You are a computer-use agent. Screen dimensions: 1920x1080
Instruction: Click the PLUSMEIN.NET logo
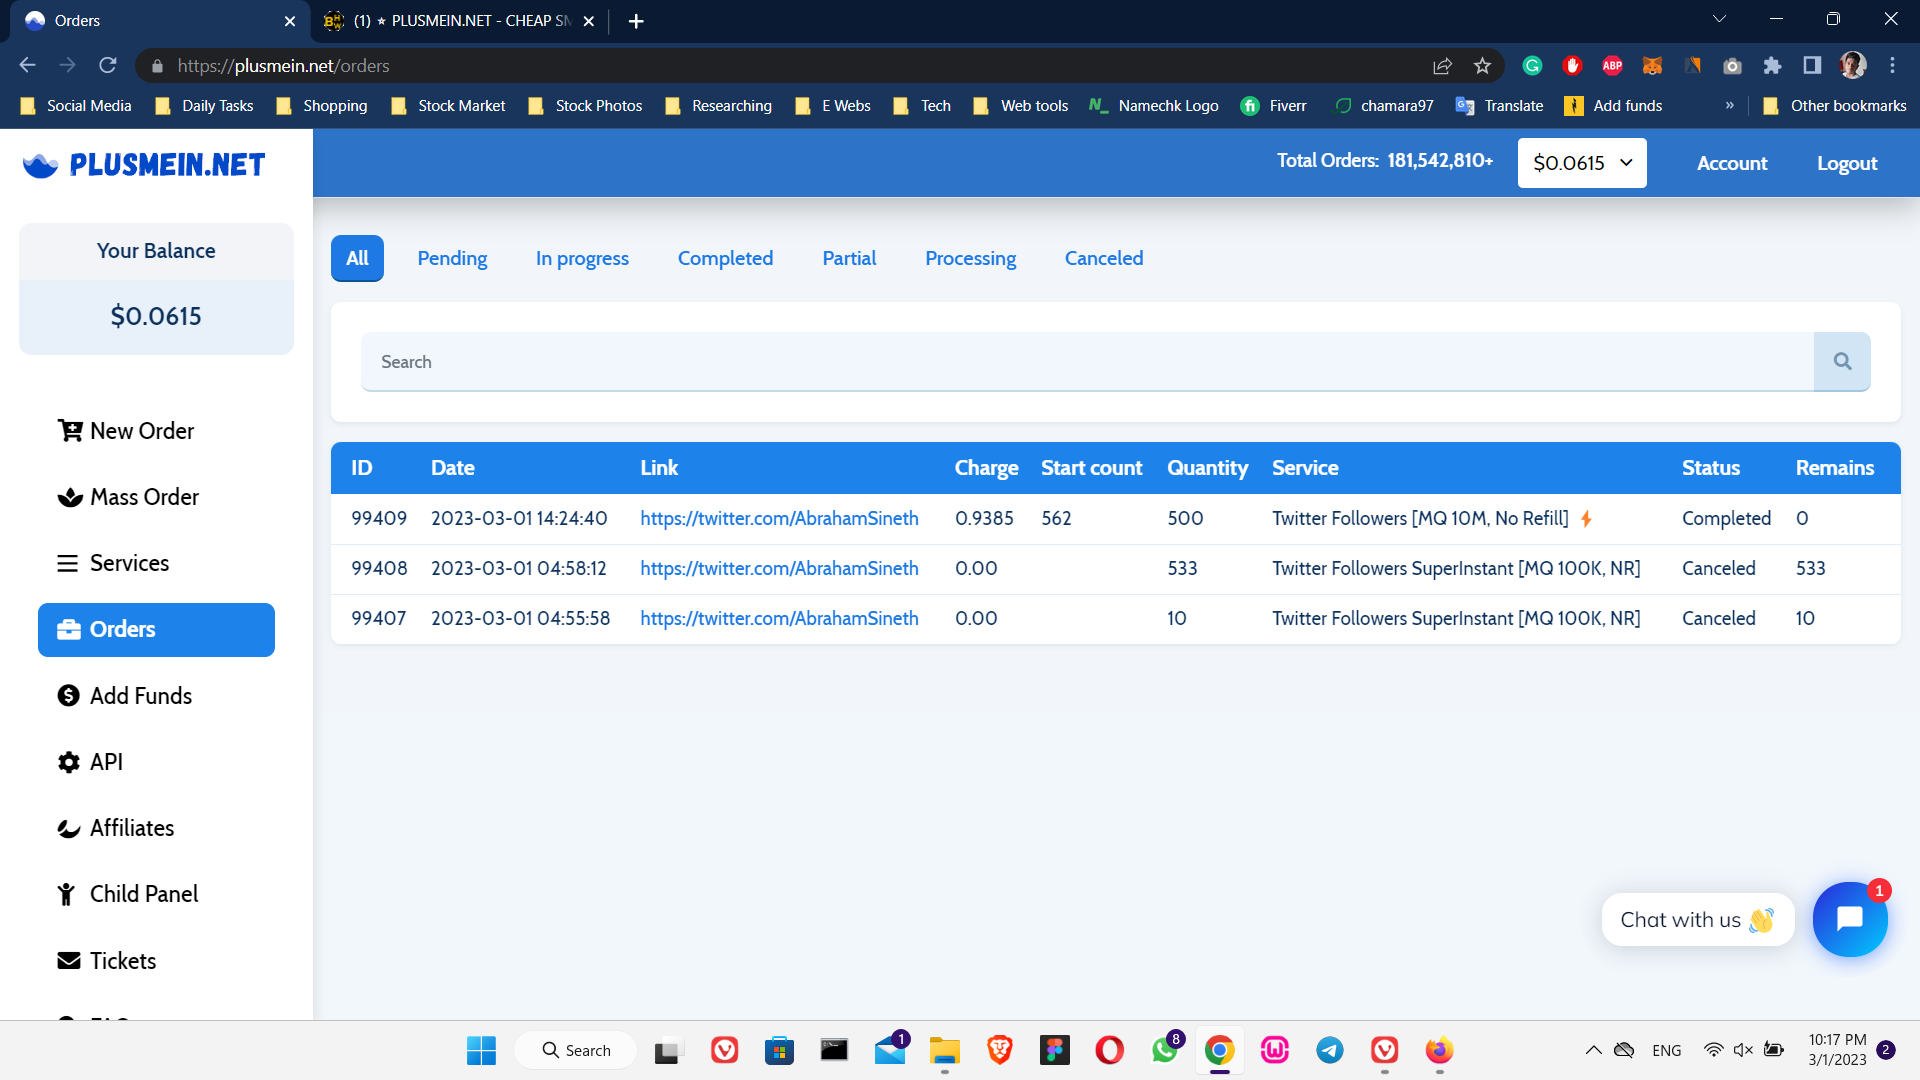(x=144, y=165)
